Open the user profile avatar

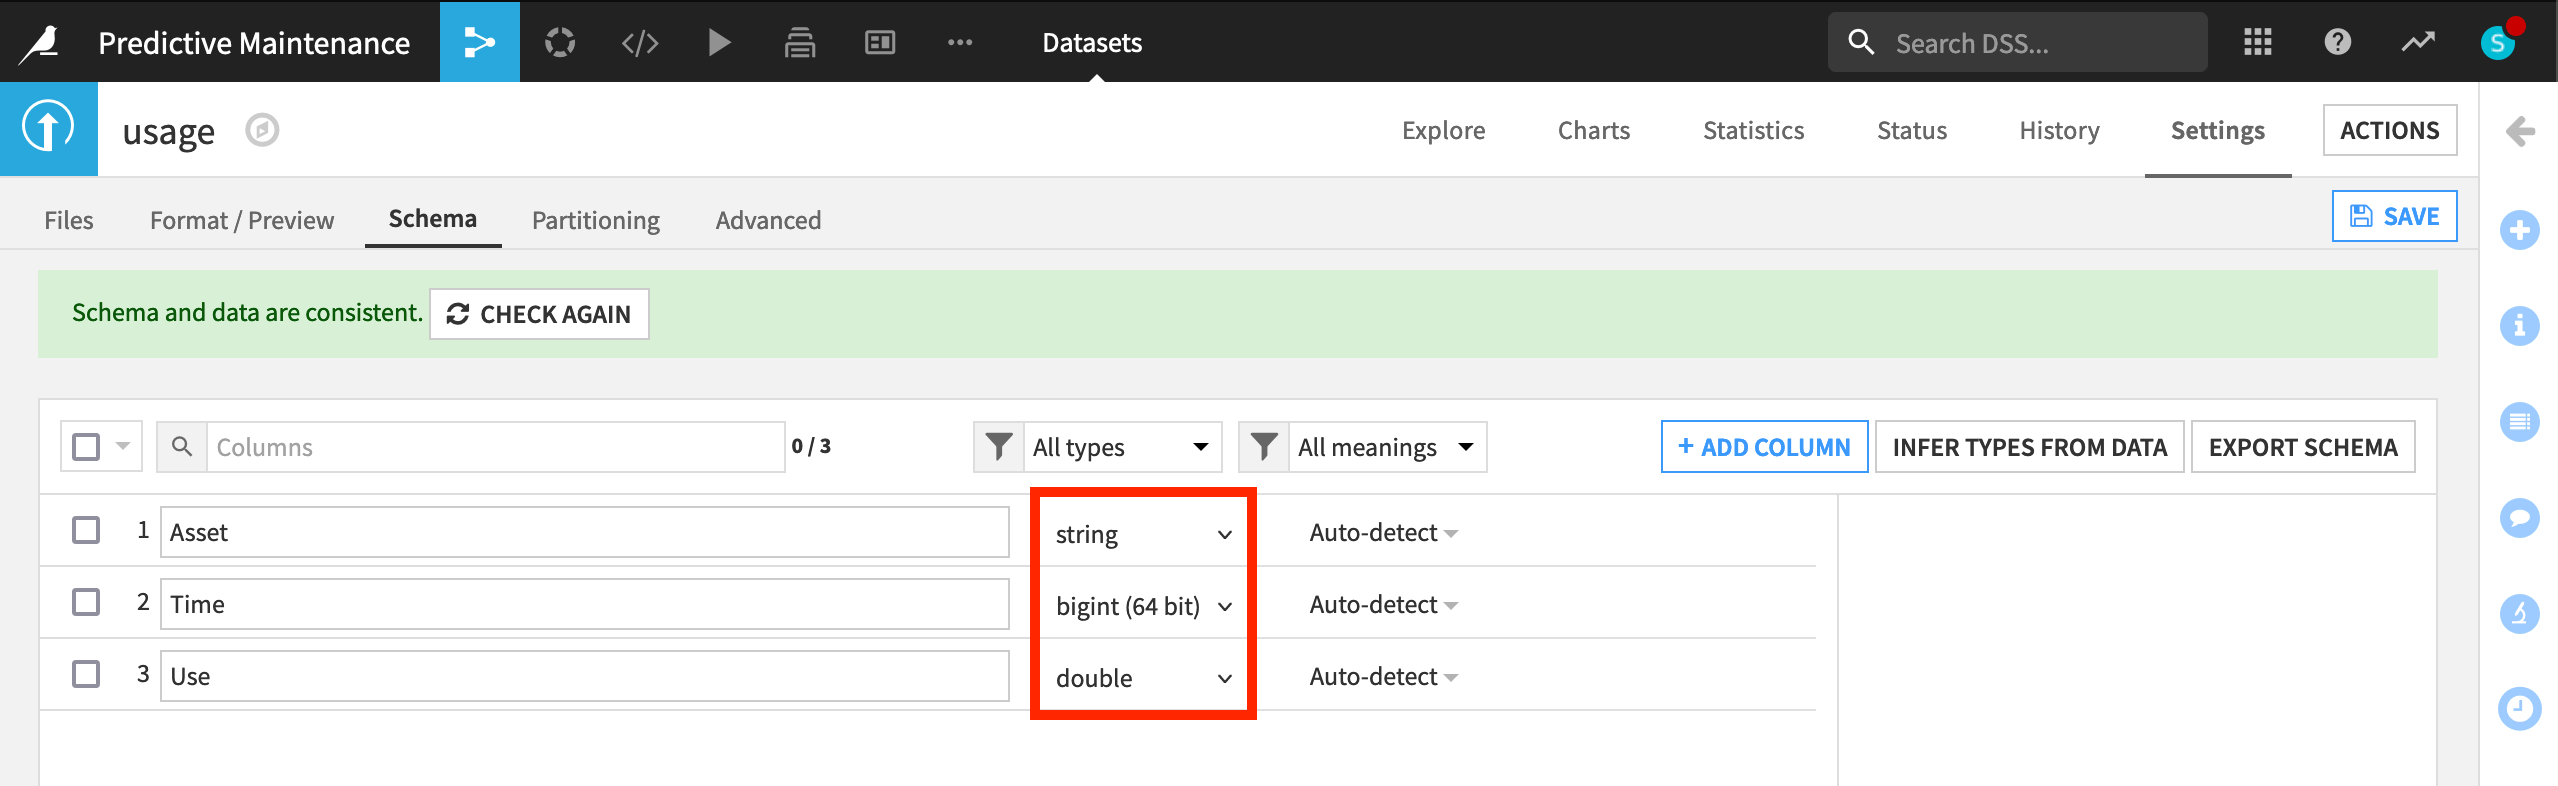tap(2498, 42)
